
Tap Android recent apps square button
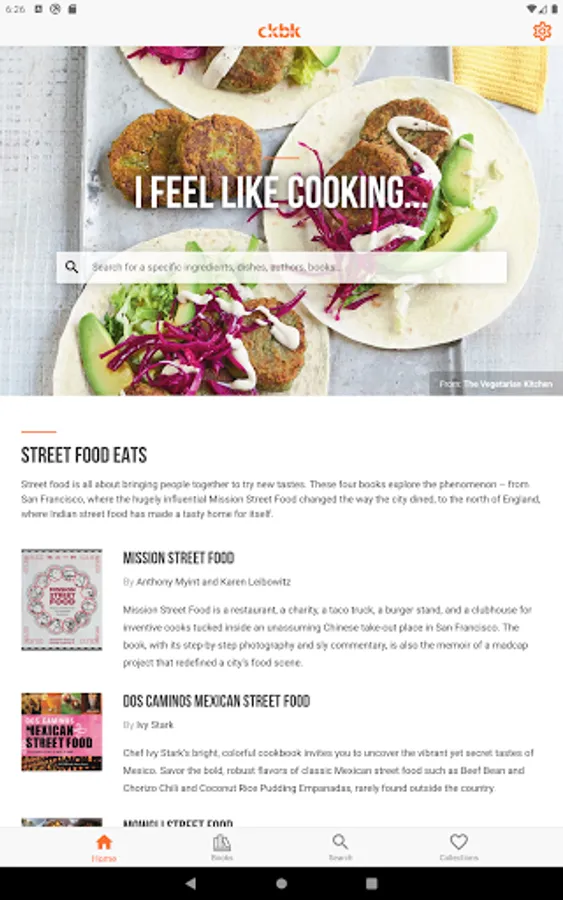pyautogui.click(x=372, y=883)
